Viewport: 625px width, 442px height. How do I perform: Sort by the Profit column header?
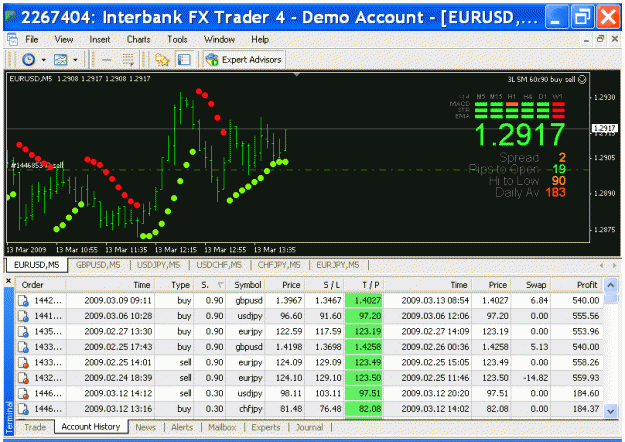[x=577, y=285]
